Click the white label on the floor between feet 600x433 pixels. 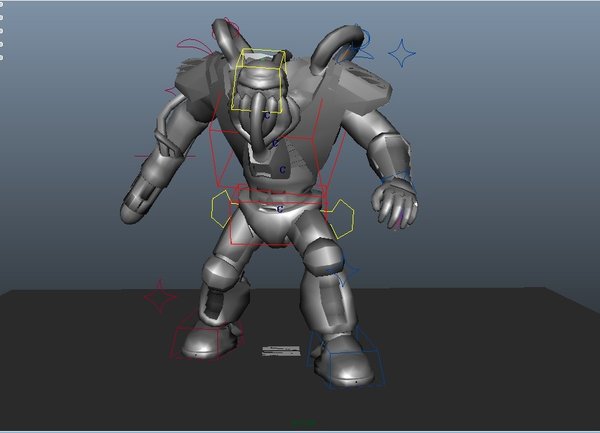(281, 351)
